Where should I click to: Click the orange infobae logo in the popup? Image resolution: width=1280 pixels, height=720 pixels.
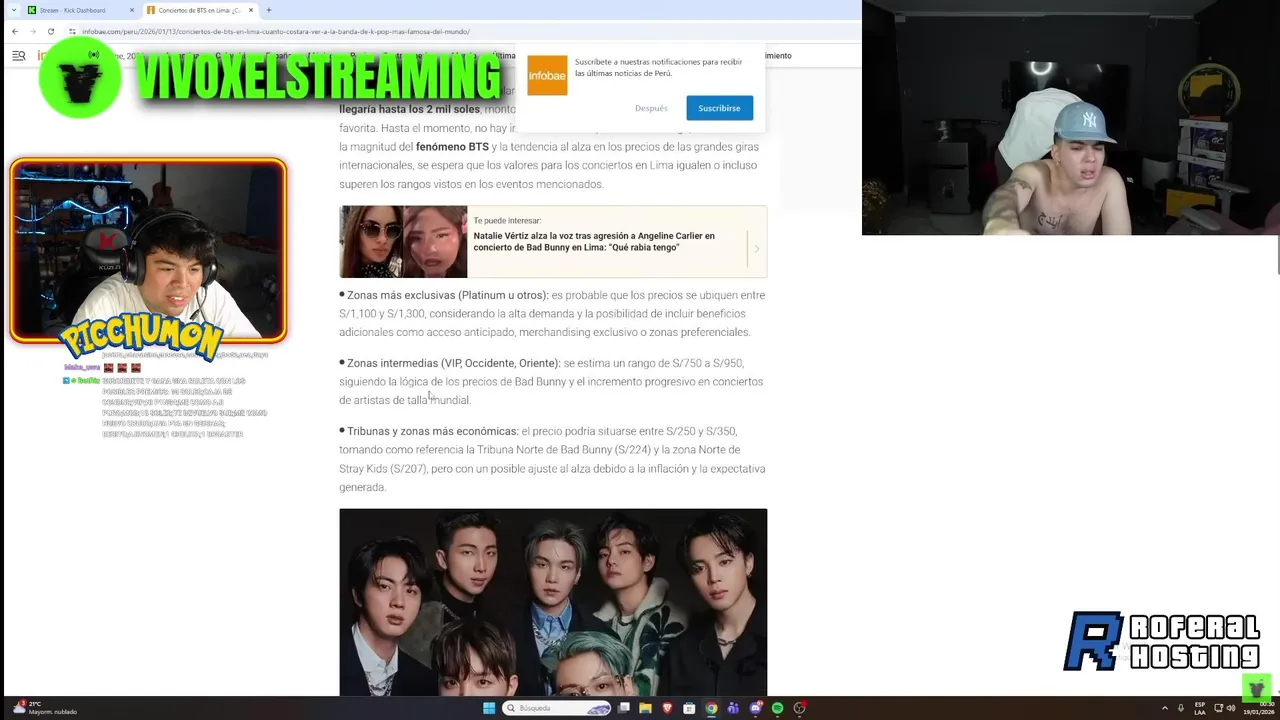point(547,75)
